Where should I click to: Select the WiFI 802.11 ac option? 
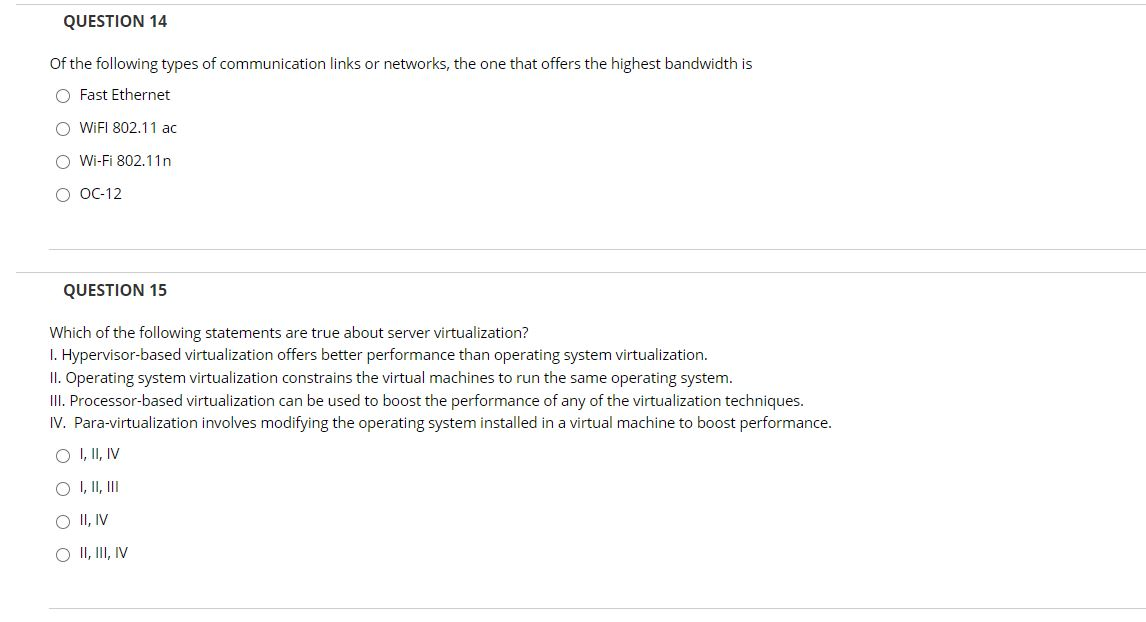(63, 128)
